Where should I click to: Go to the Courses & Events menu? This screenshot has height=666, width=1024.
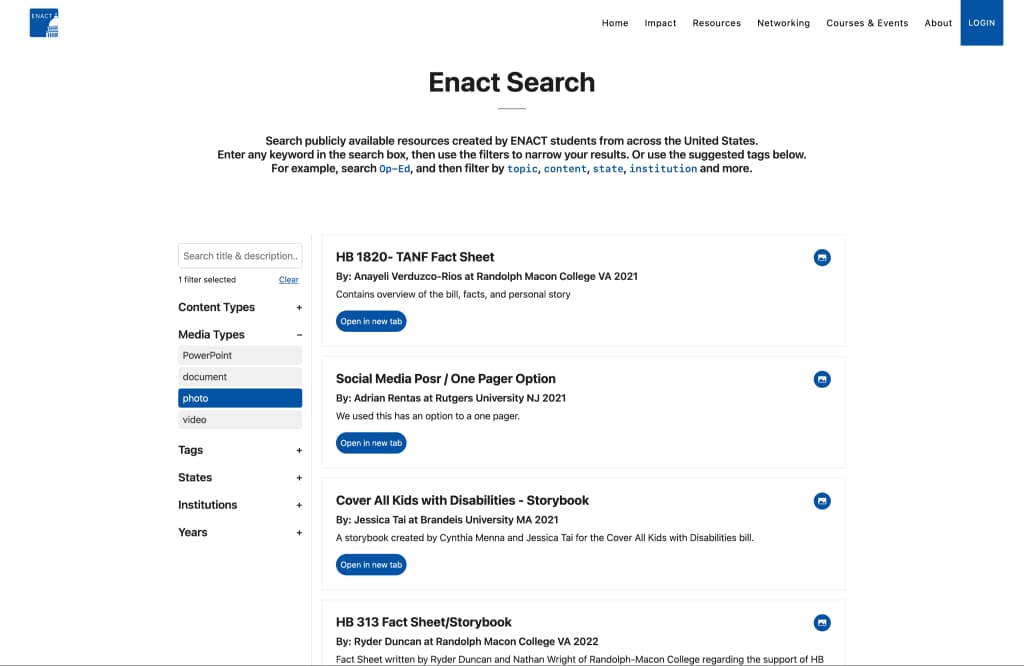click(x=867, y=23)
